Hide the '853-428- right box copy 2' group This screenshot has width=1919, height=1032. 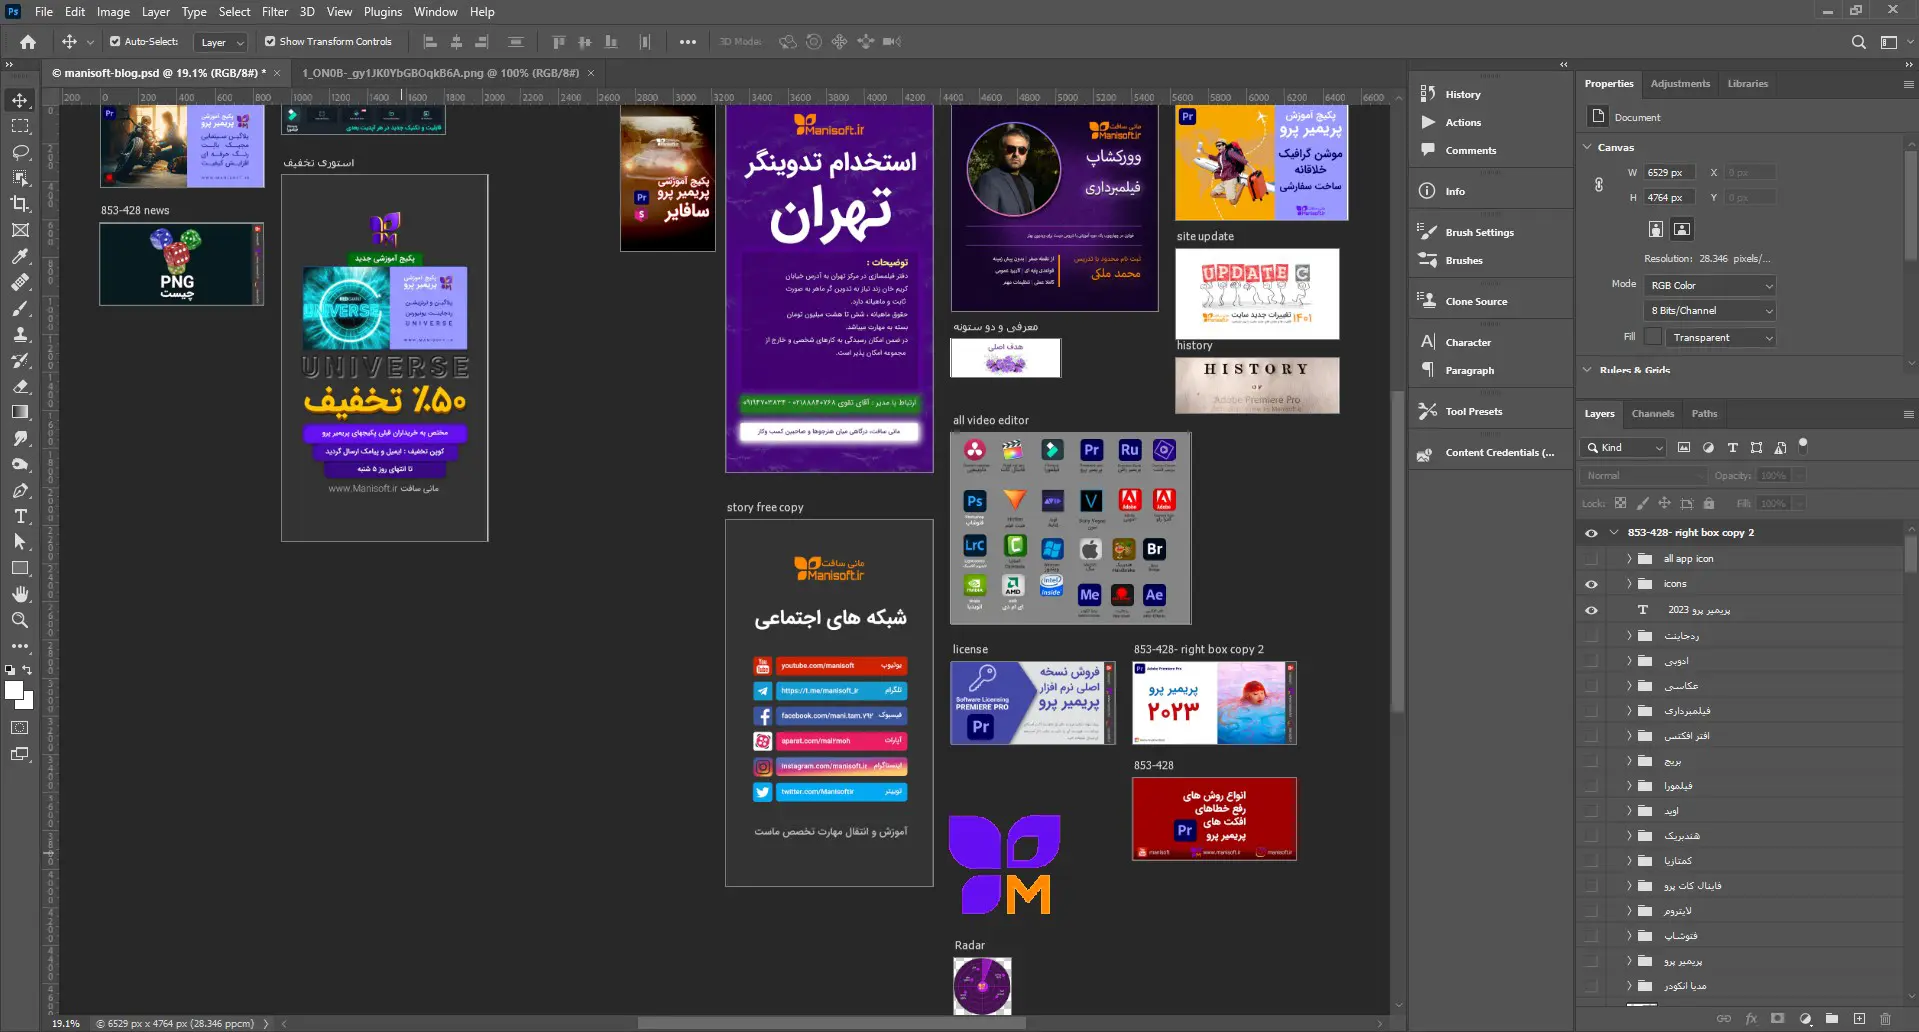(x=1591, y=533)
